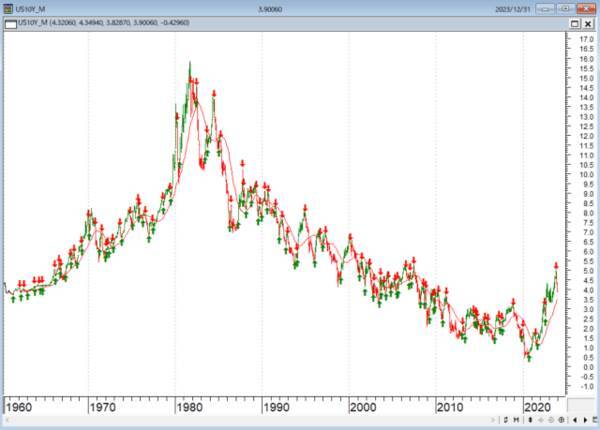Close the inner chart pane
The image size is (600, 430).
pyautogui.click(x=589, y=24)
